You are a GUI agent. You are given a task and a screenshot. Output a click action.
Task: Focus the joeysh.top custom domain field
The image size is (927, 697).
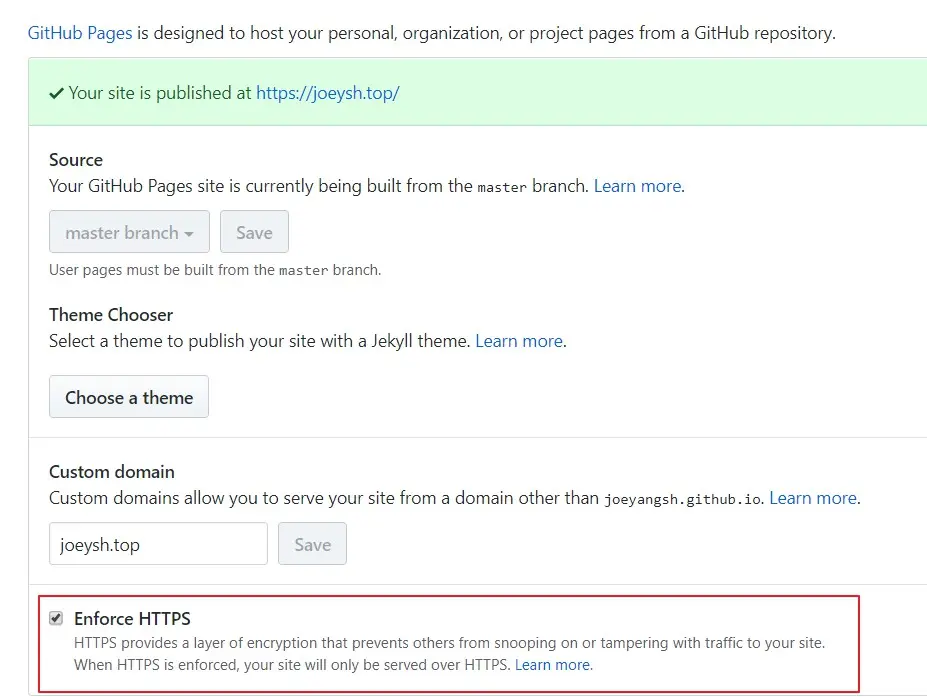pos(158,544)
